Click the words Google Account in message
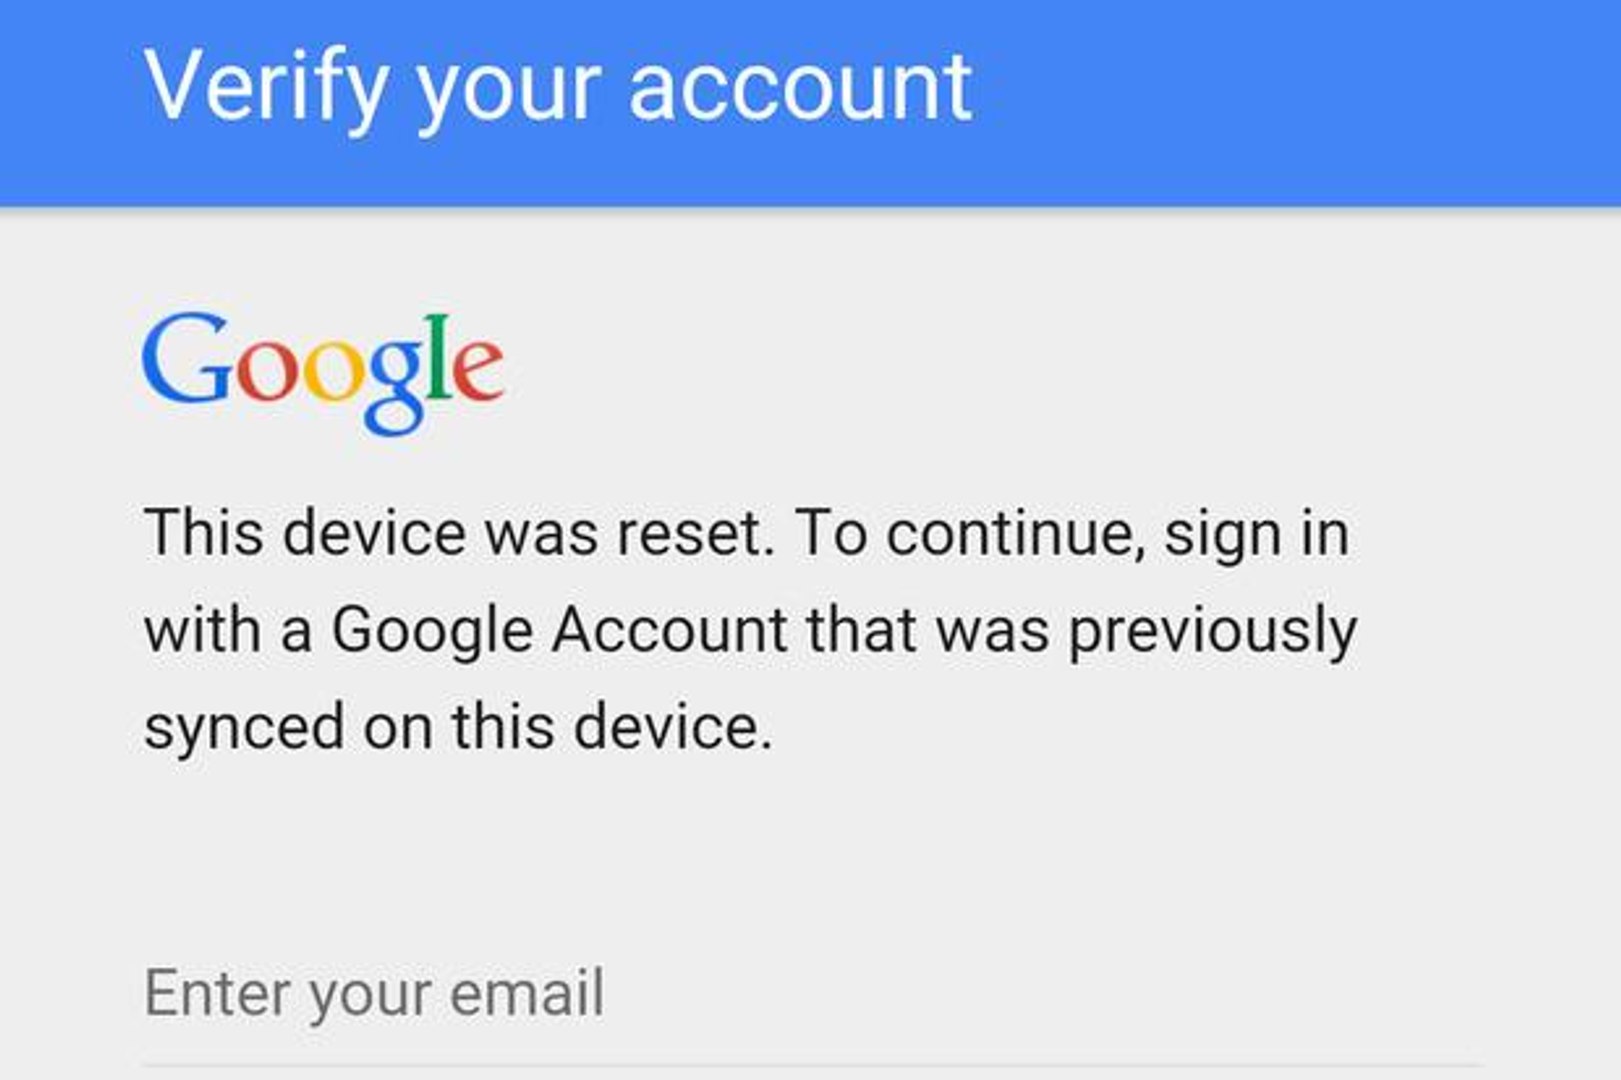The height and width of the screenshot is (1080, 1621). click(560, 630)
